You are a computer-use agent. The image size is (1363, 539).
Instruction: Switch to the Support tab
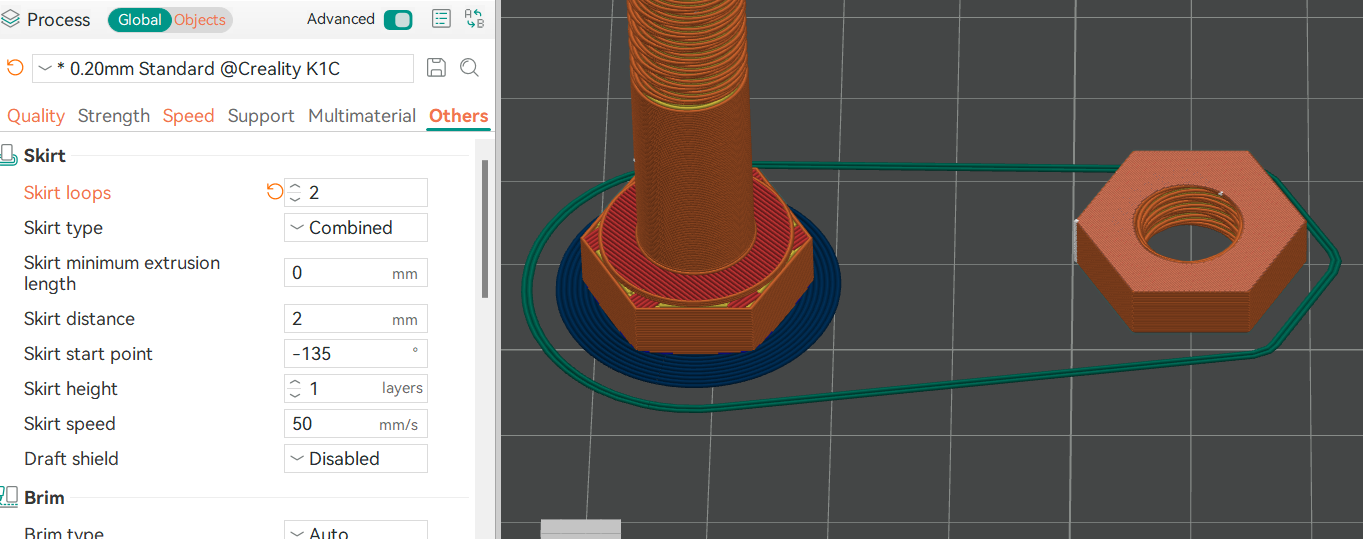pos(261,116)
